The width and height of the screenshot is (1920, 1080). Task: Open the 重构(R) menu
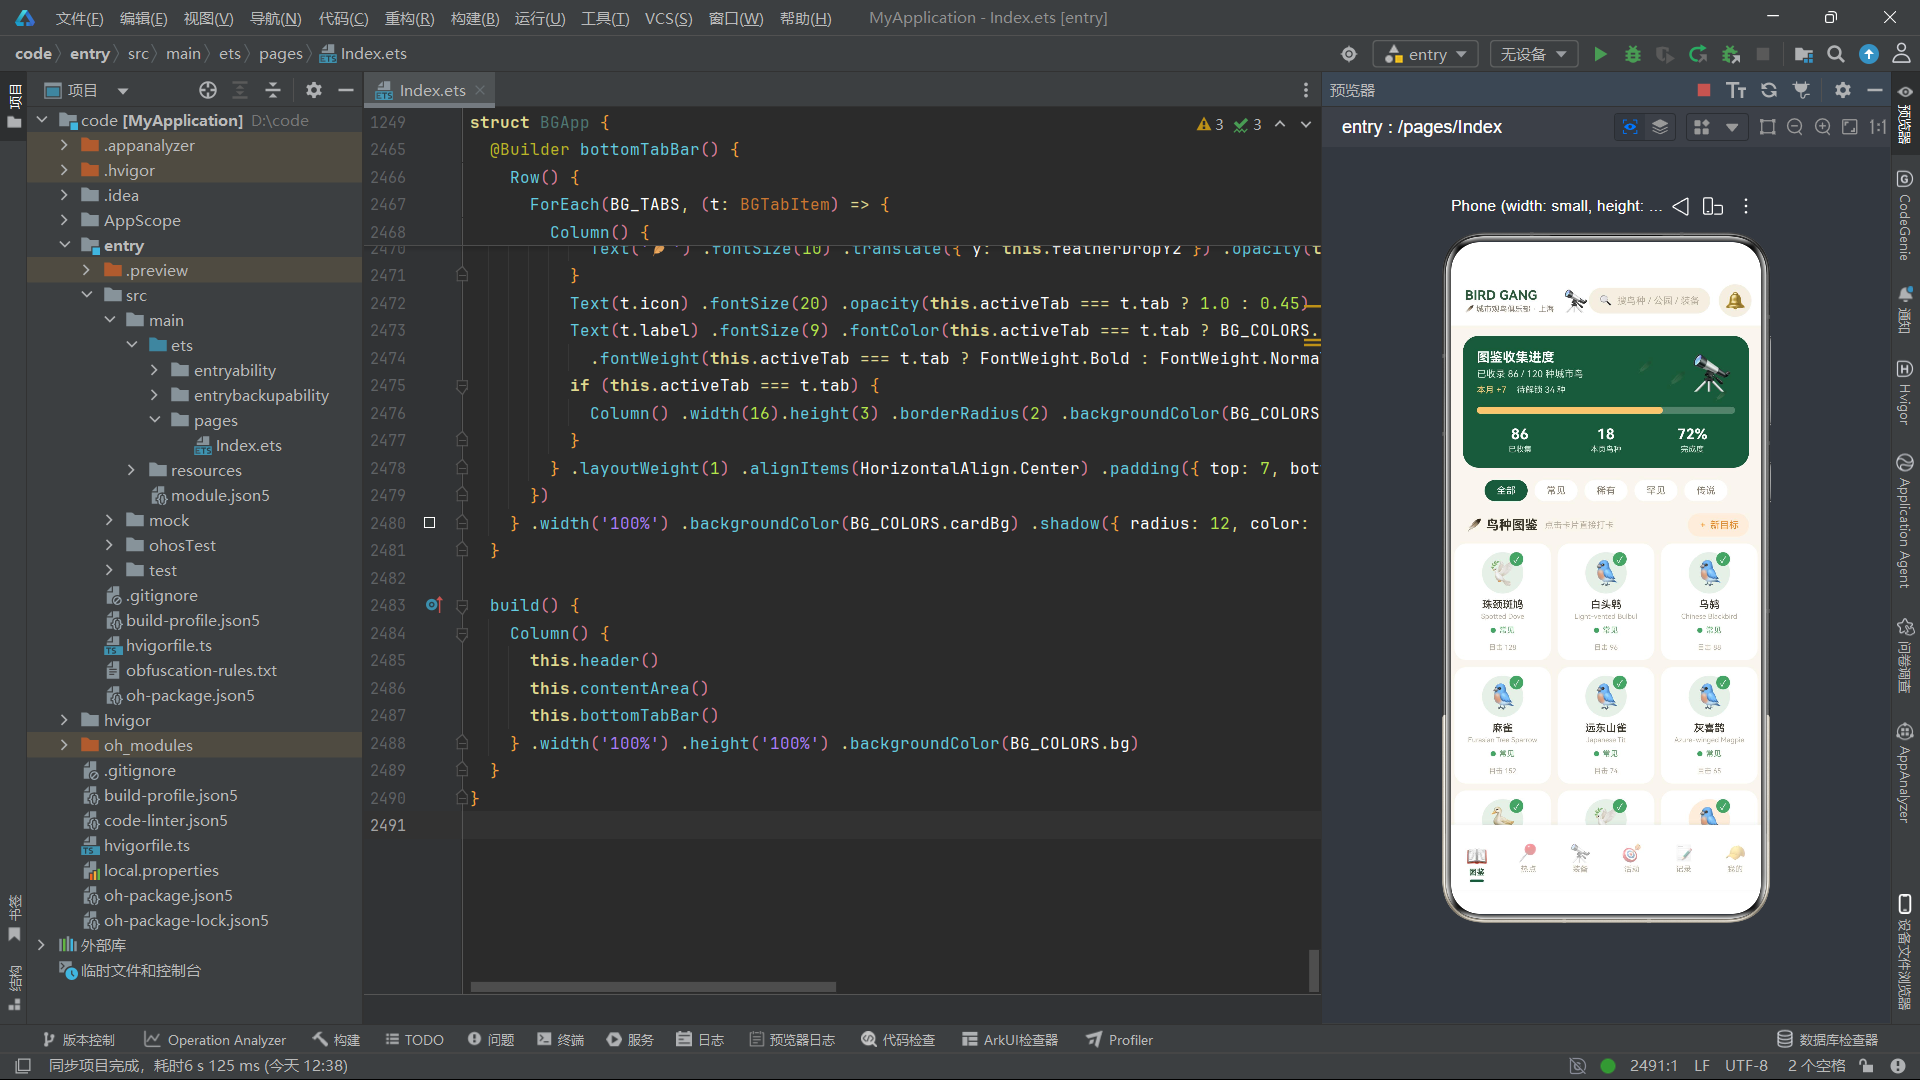coord(409,18)
